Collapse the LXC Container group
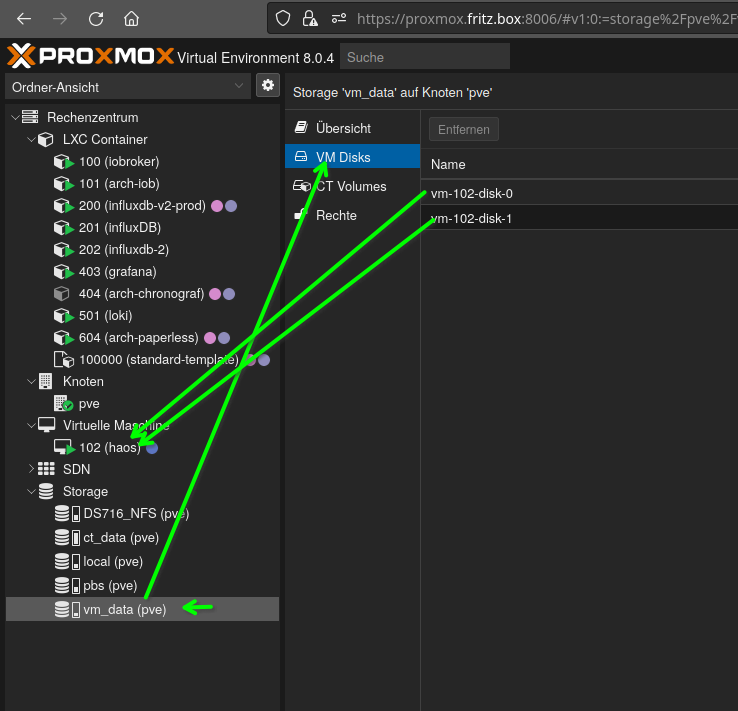This screenshot has width=738, height=711. [x=31, y=139]
